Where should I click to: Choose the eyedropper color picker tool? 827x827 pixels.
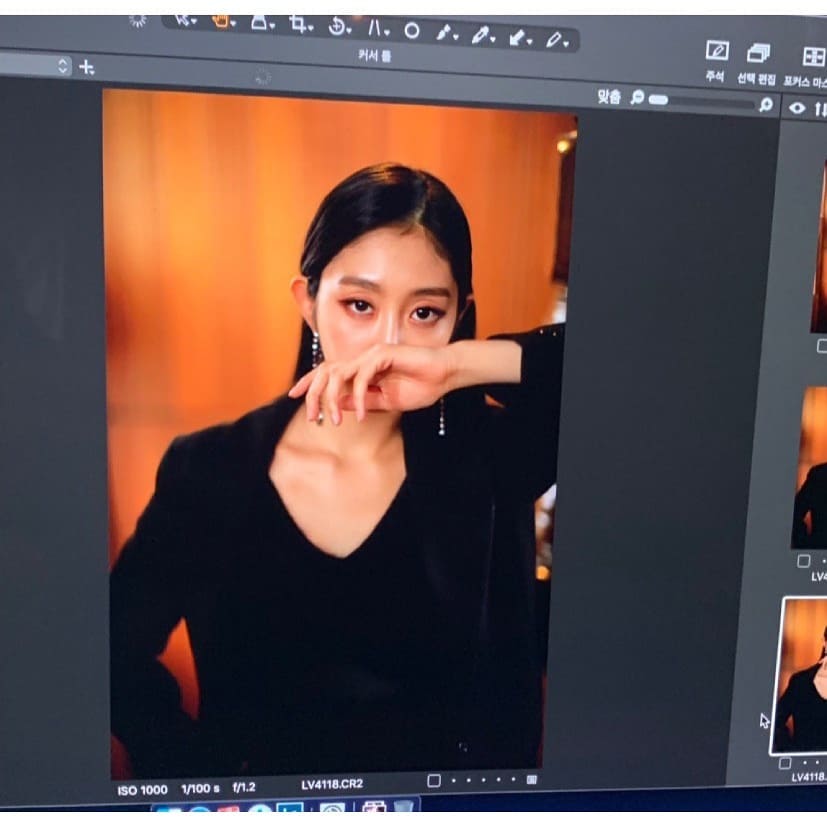coord(482,35)
